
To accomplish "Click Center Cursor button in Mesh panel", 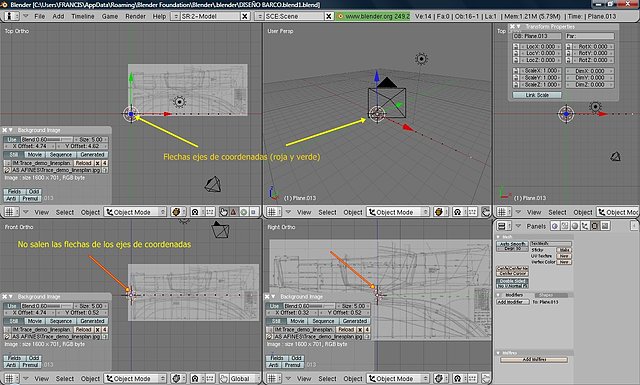I will (x=513, y=273).
